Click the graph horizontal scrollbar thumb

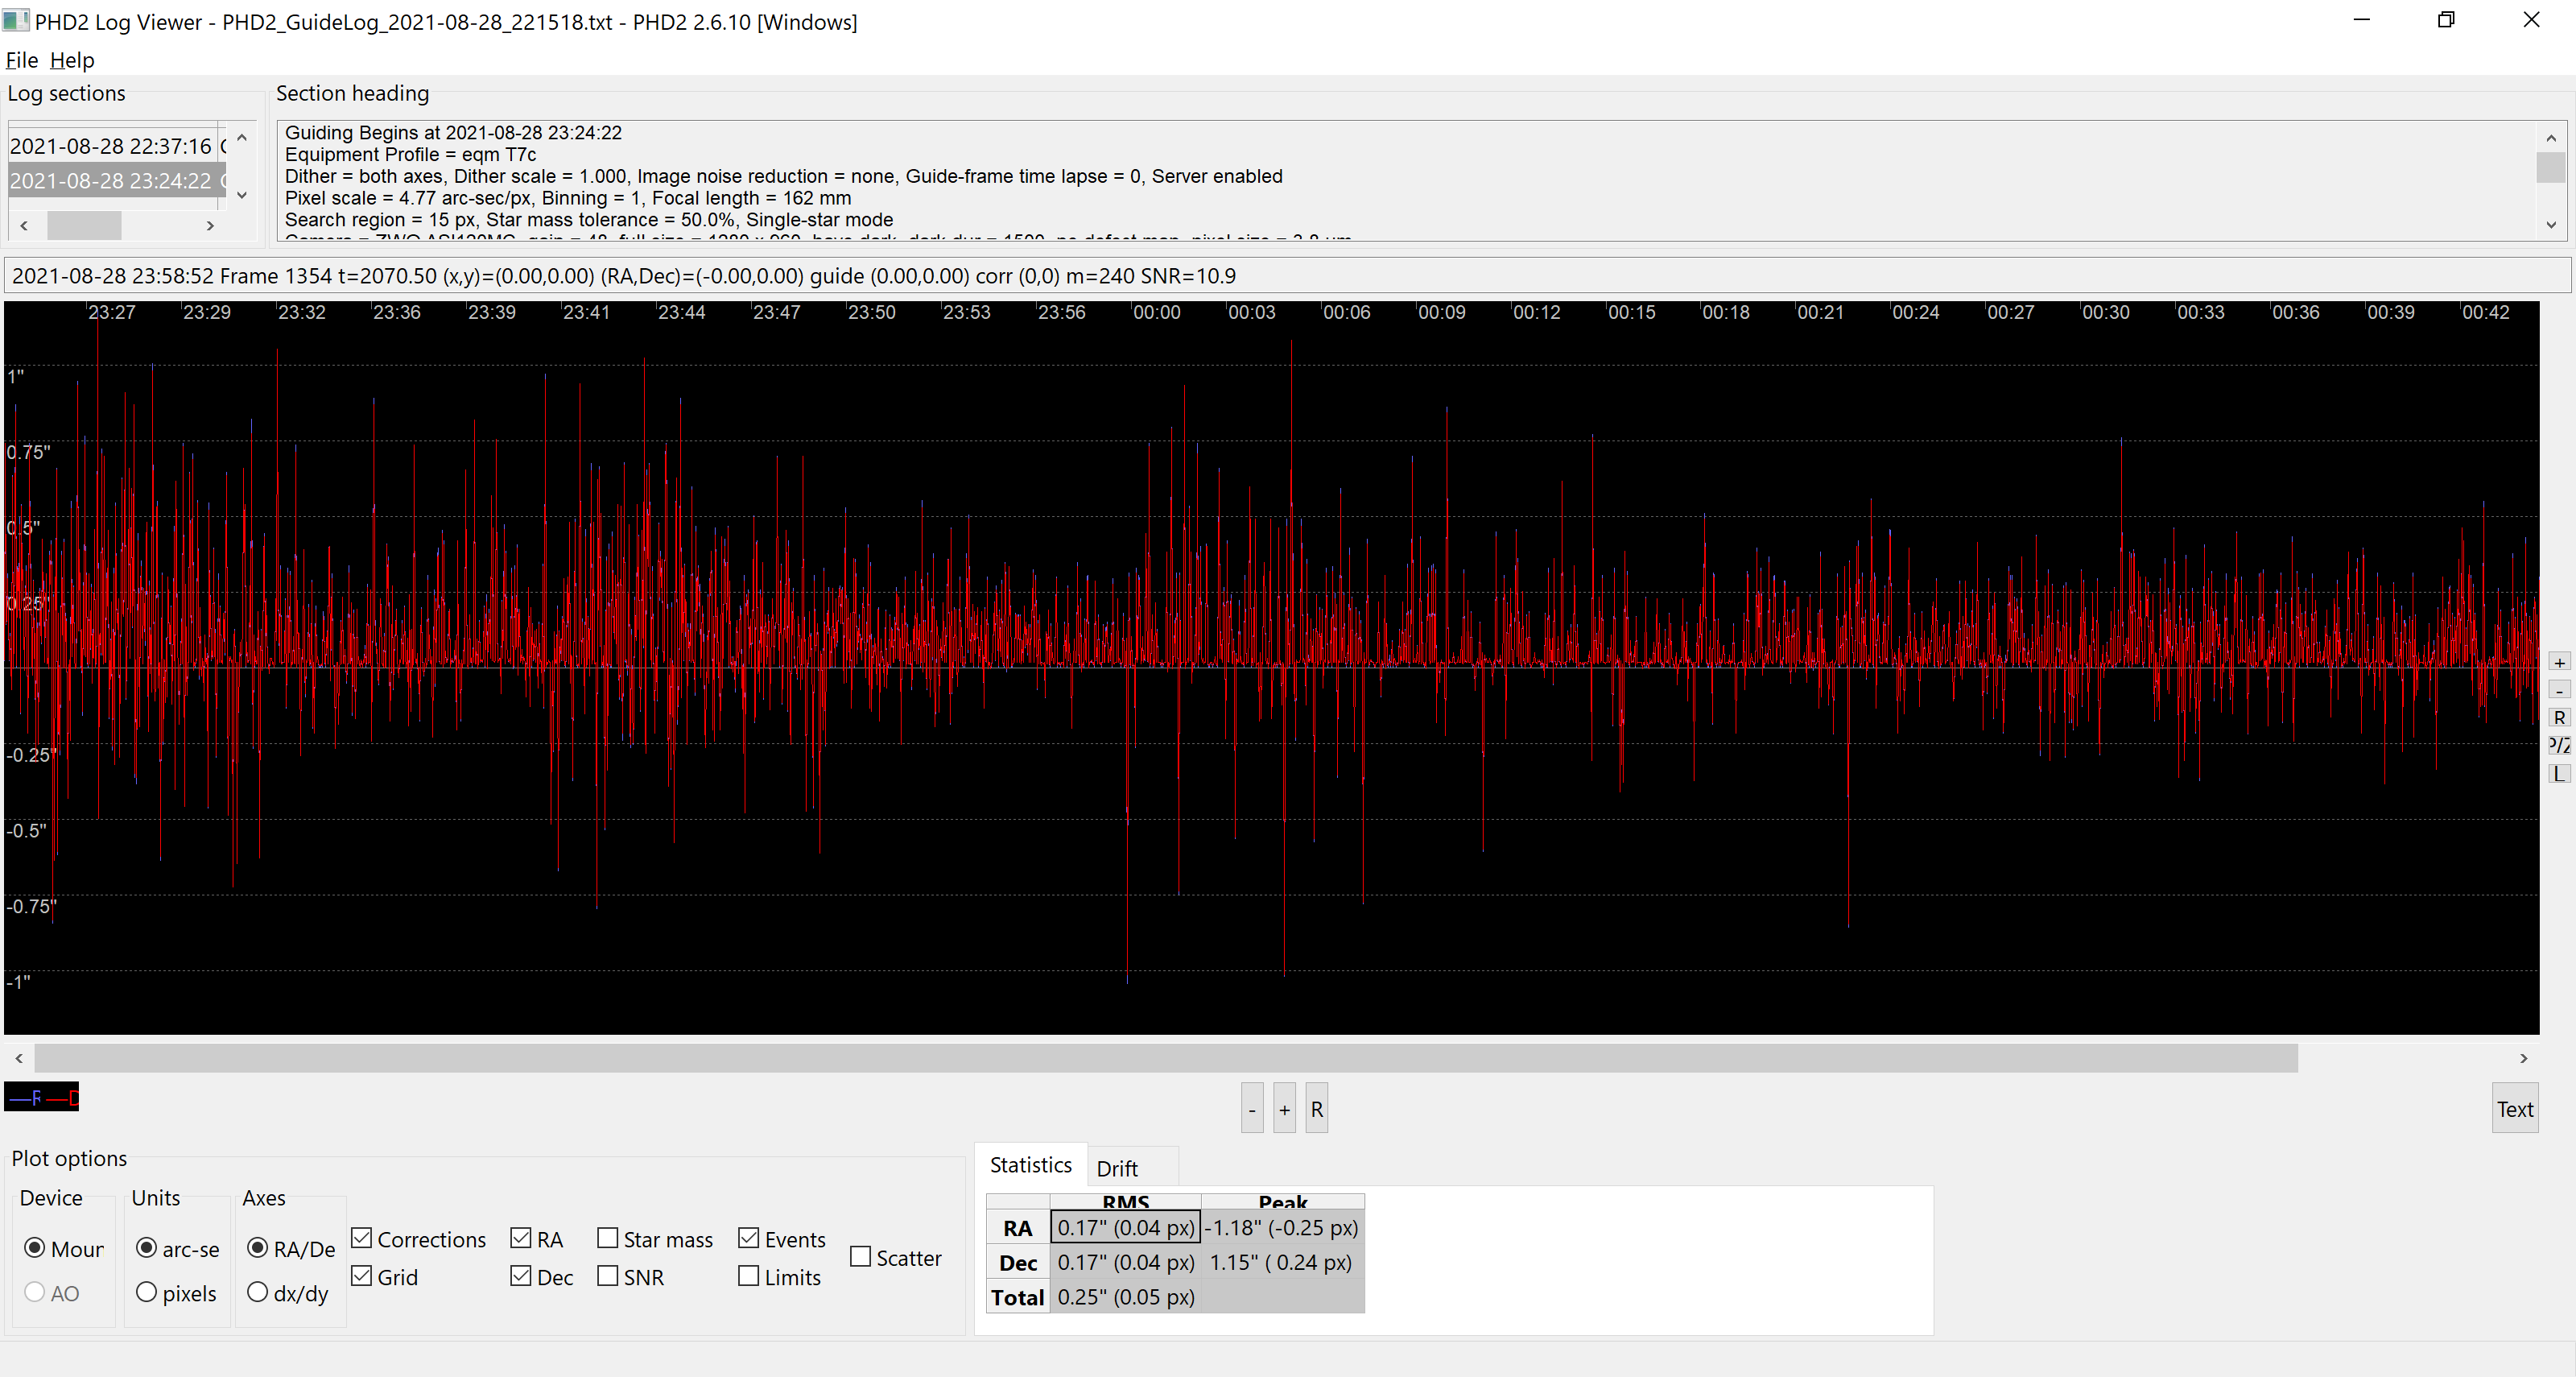click(x=1165, y=1058)
